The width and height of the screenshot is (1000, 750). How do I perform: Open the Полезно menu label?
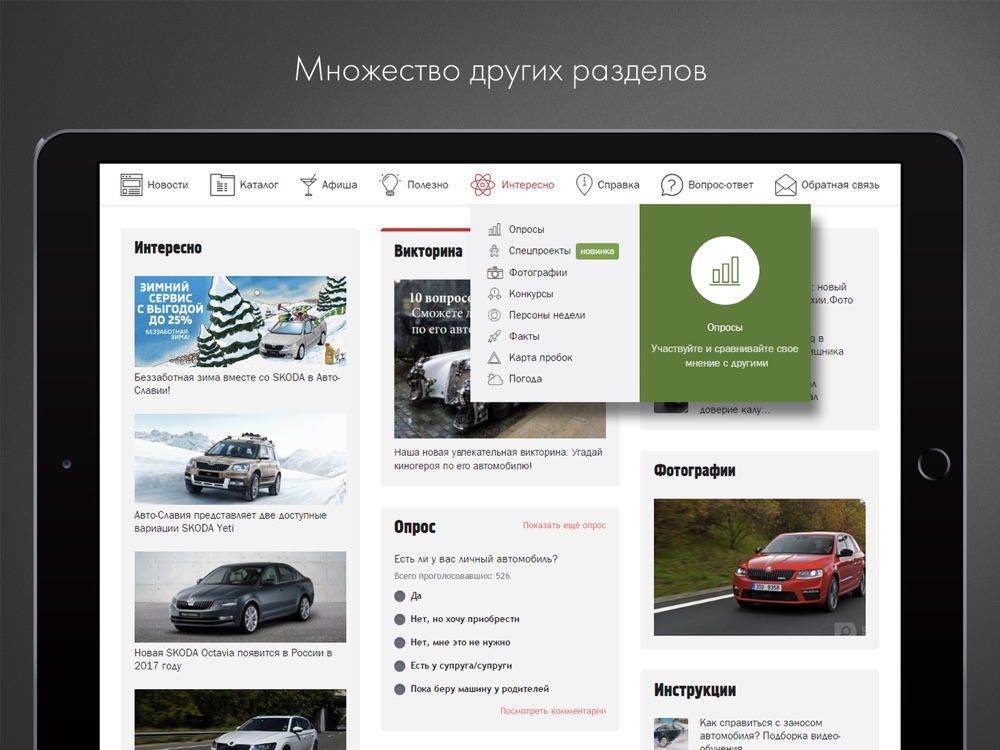coord(428,185)
